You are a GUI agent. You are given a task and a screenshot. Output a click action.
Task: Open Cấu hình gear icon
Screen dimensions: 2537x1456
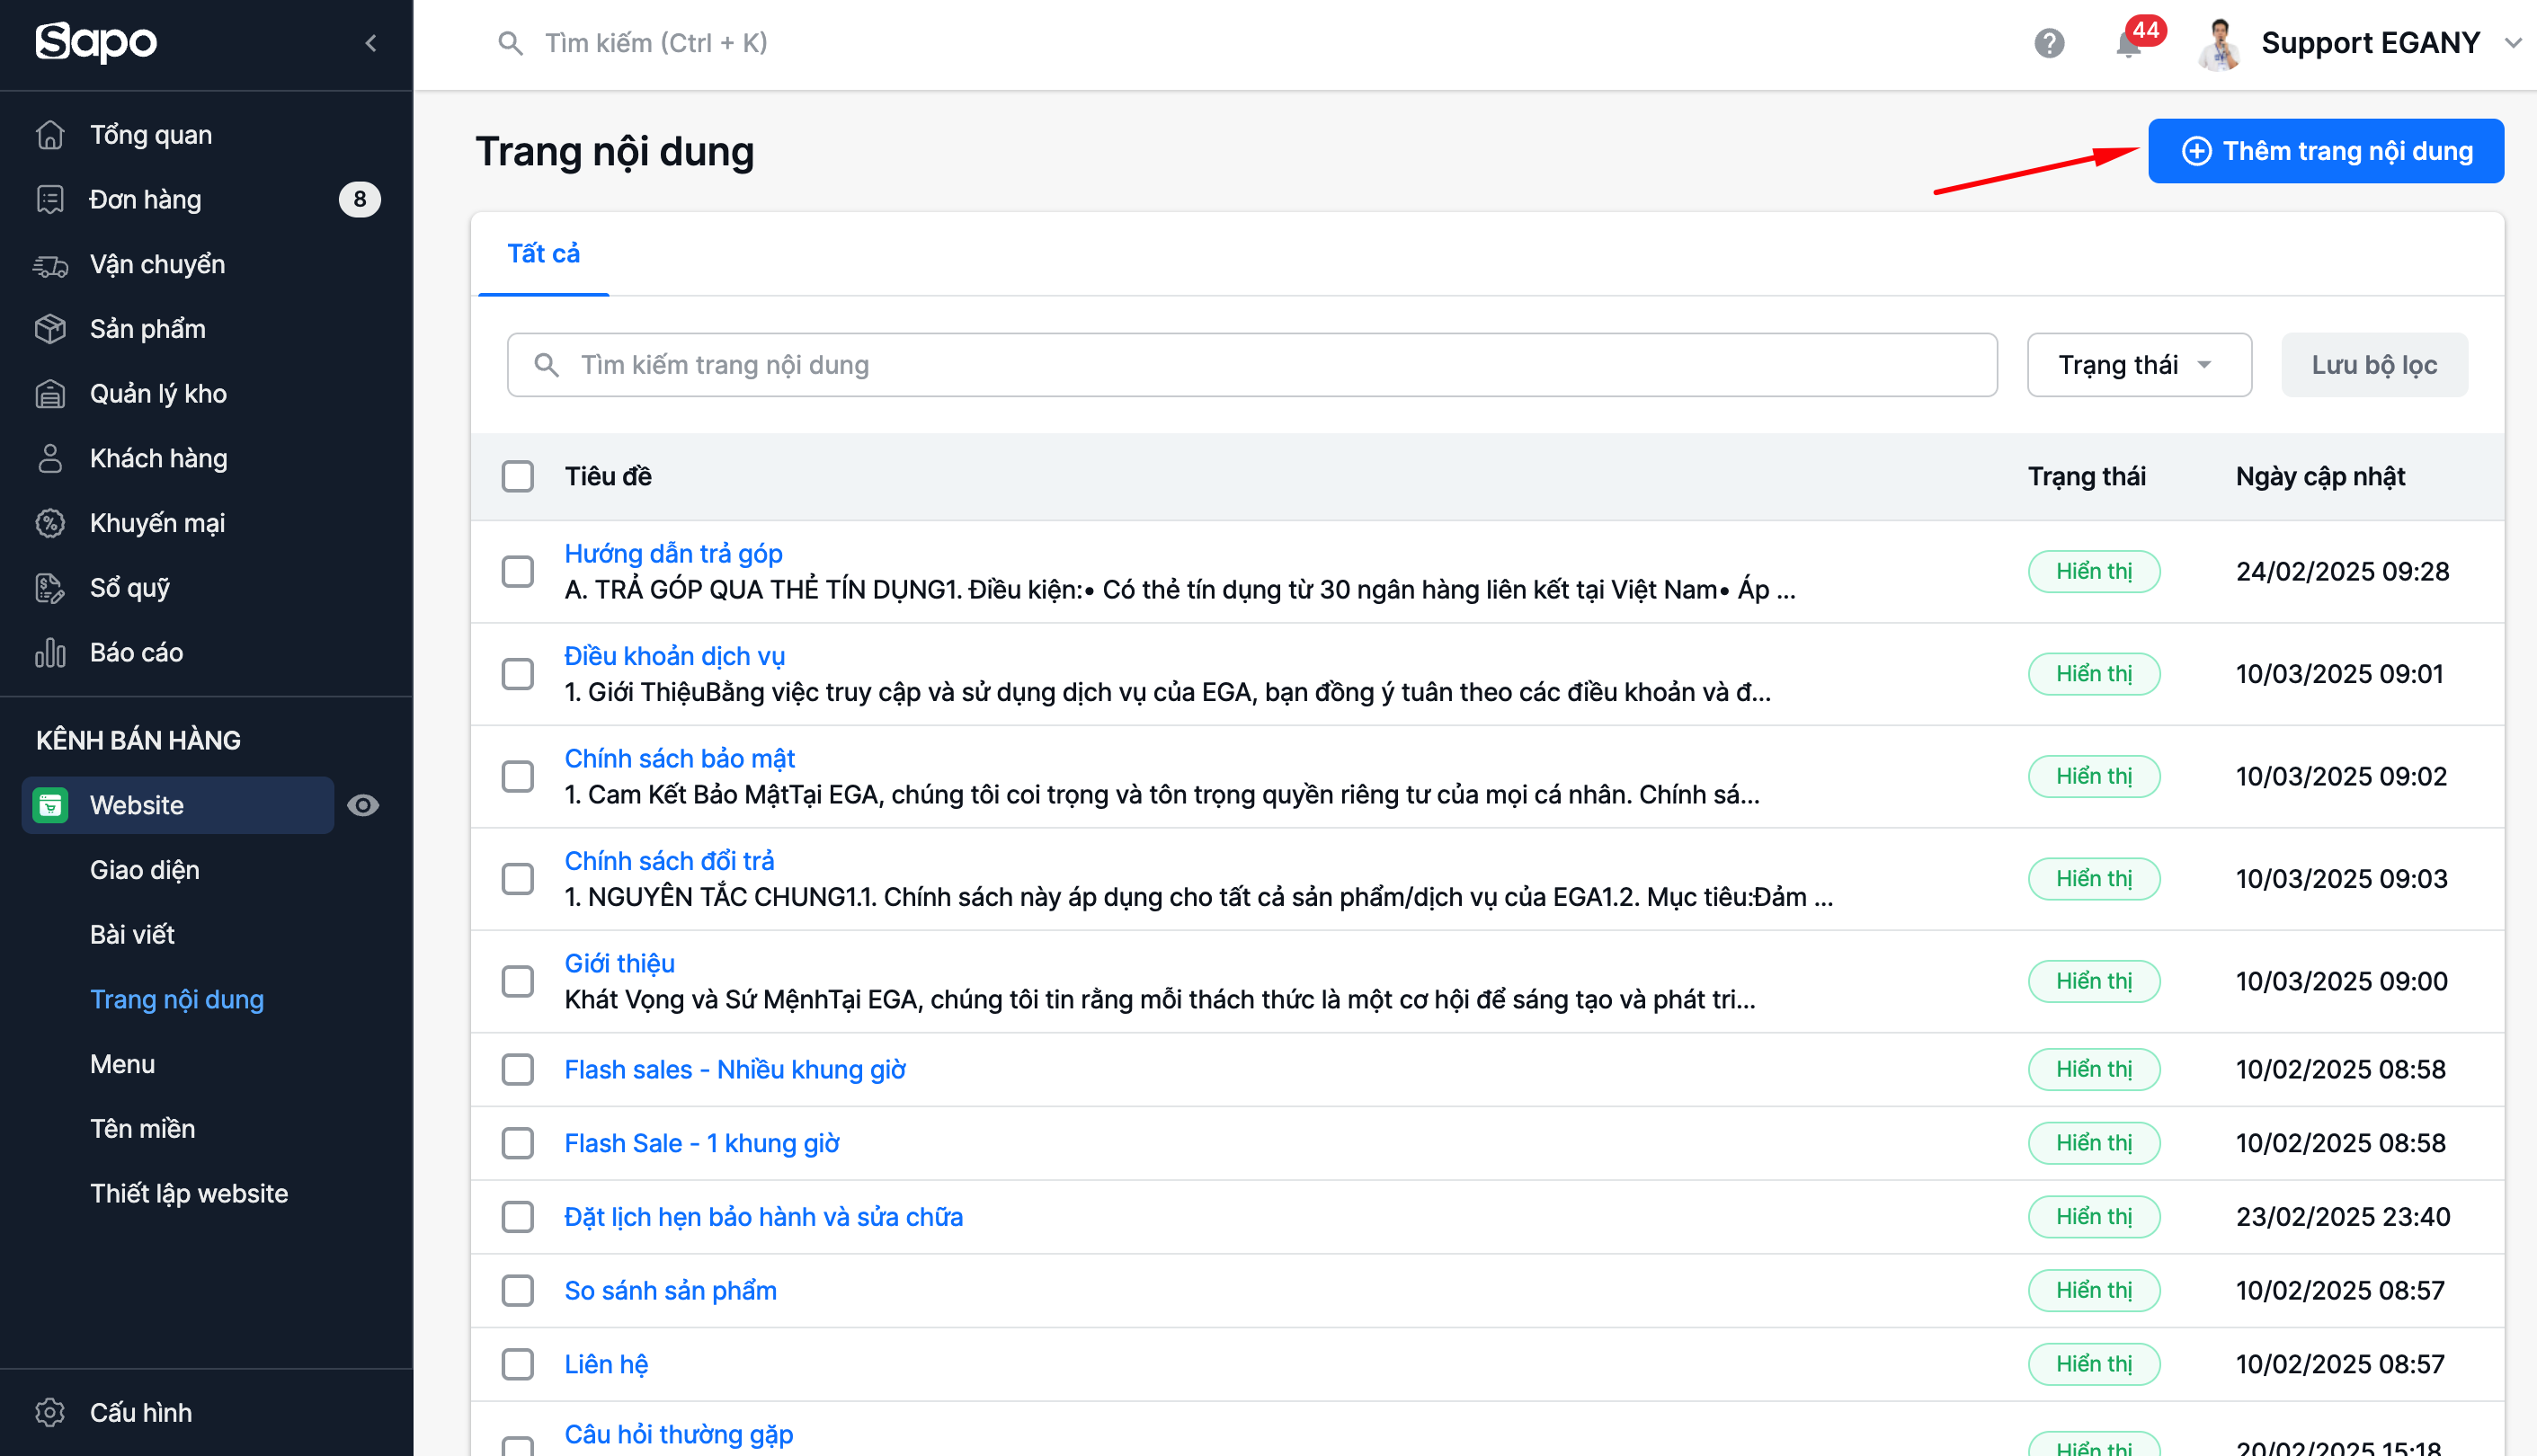coord(50,1412)
